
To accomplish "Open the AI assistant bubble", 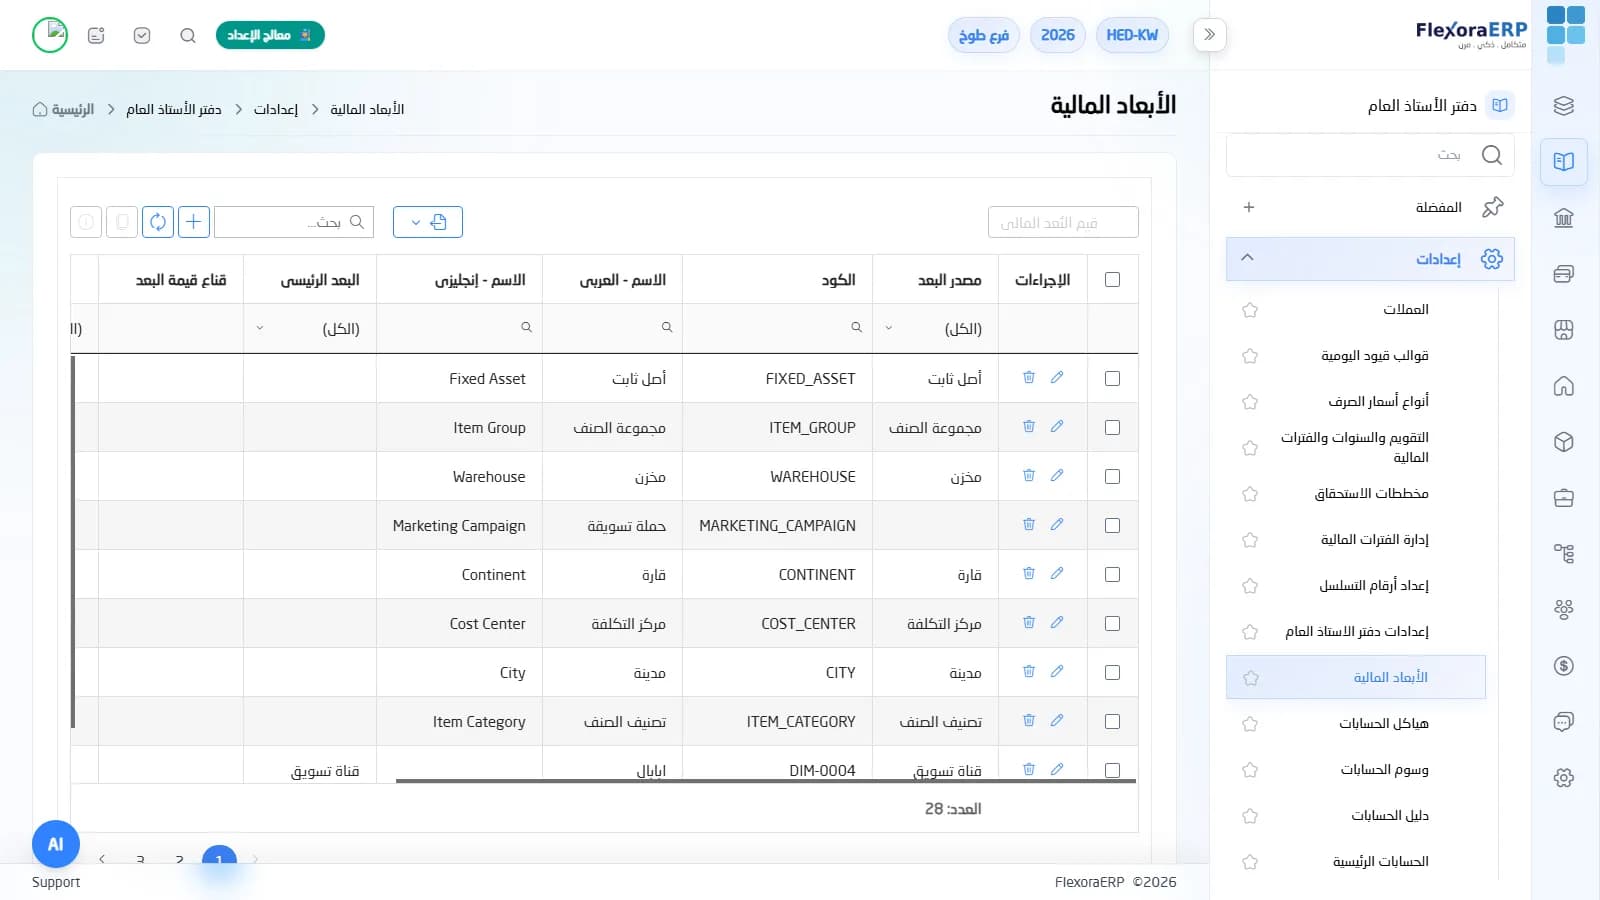I will point(56,844).
